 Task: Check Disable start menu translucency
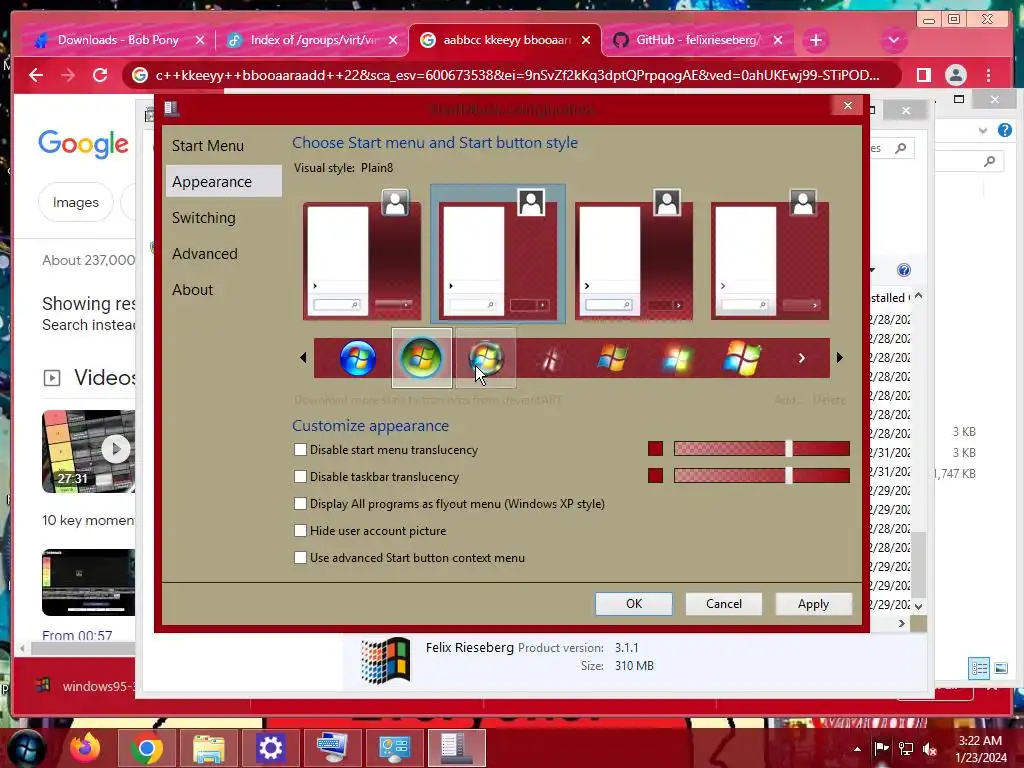300,449
